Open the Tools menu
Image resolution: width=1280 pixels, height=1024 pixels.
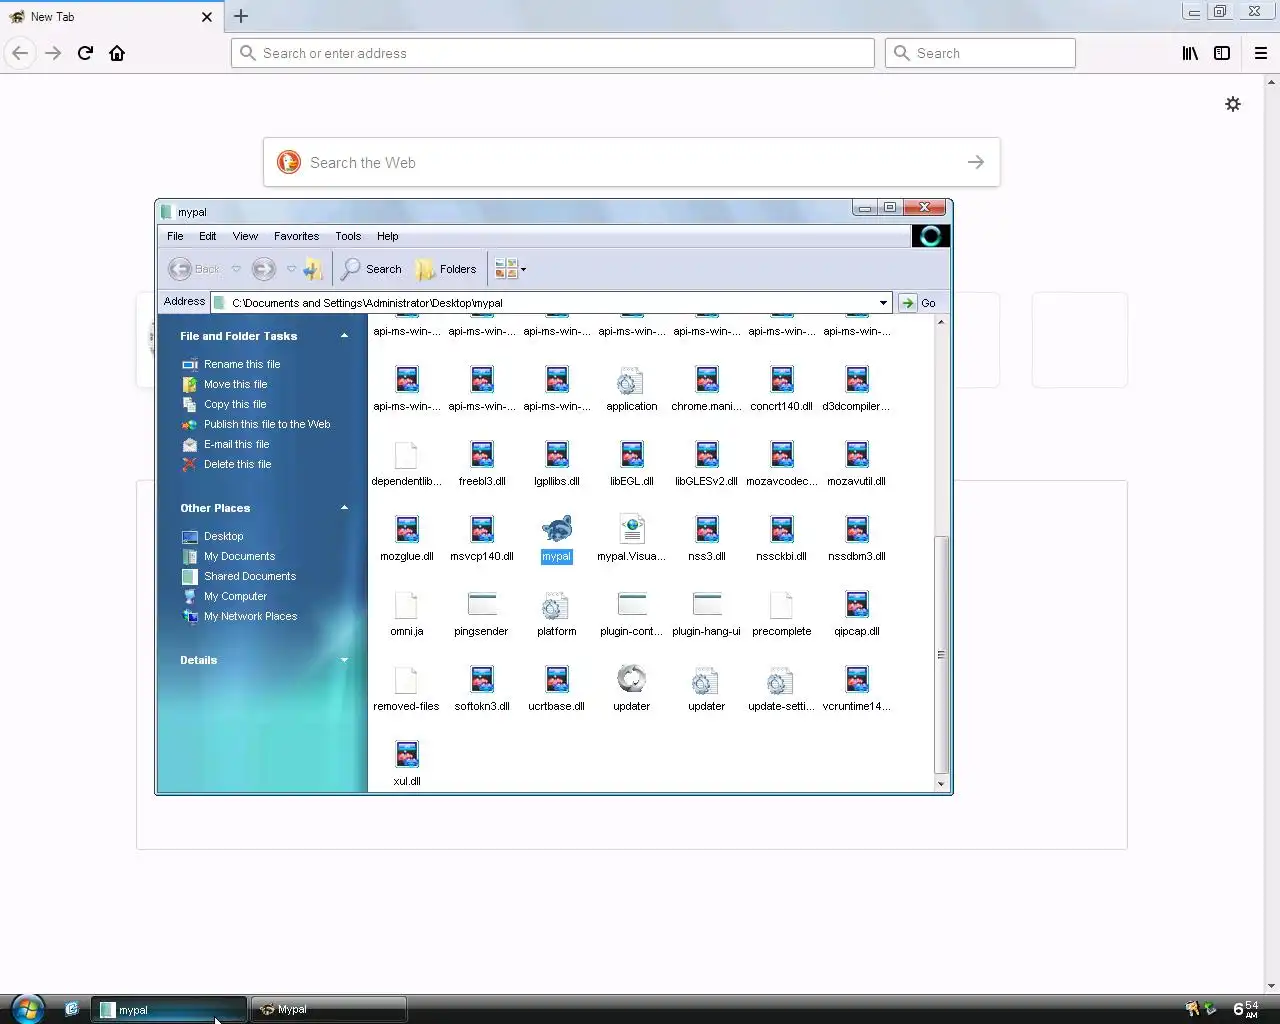click(348, 236)
